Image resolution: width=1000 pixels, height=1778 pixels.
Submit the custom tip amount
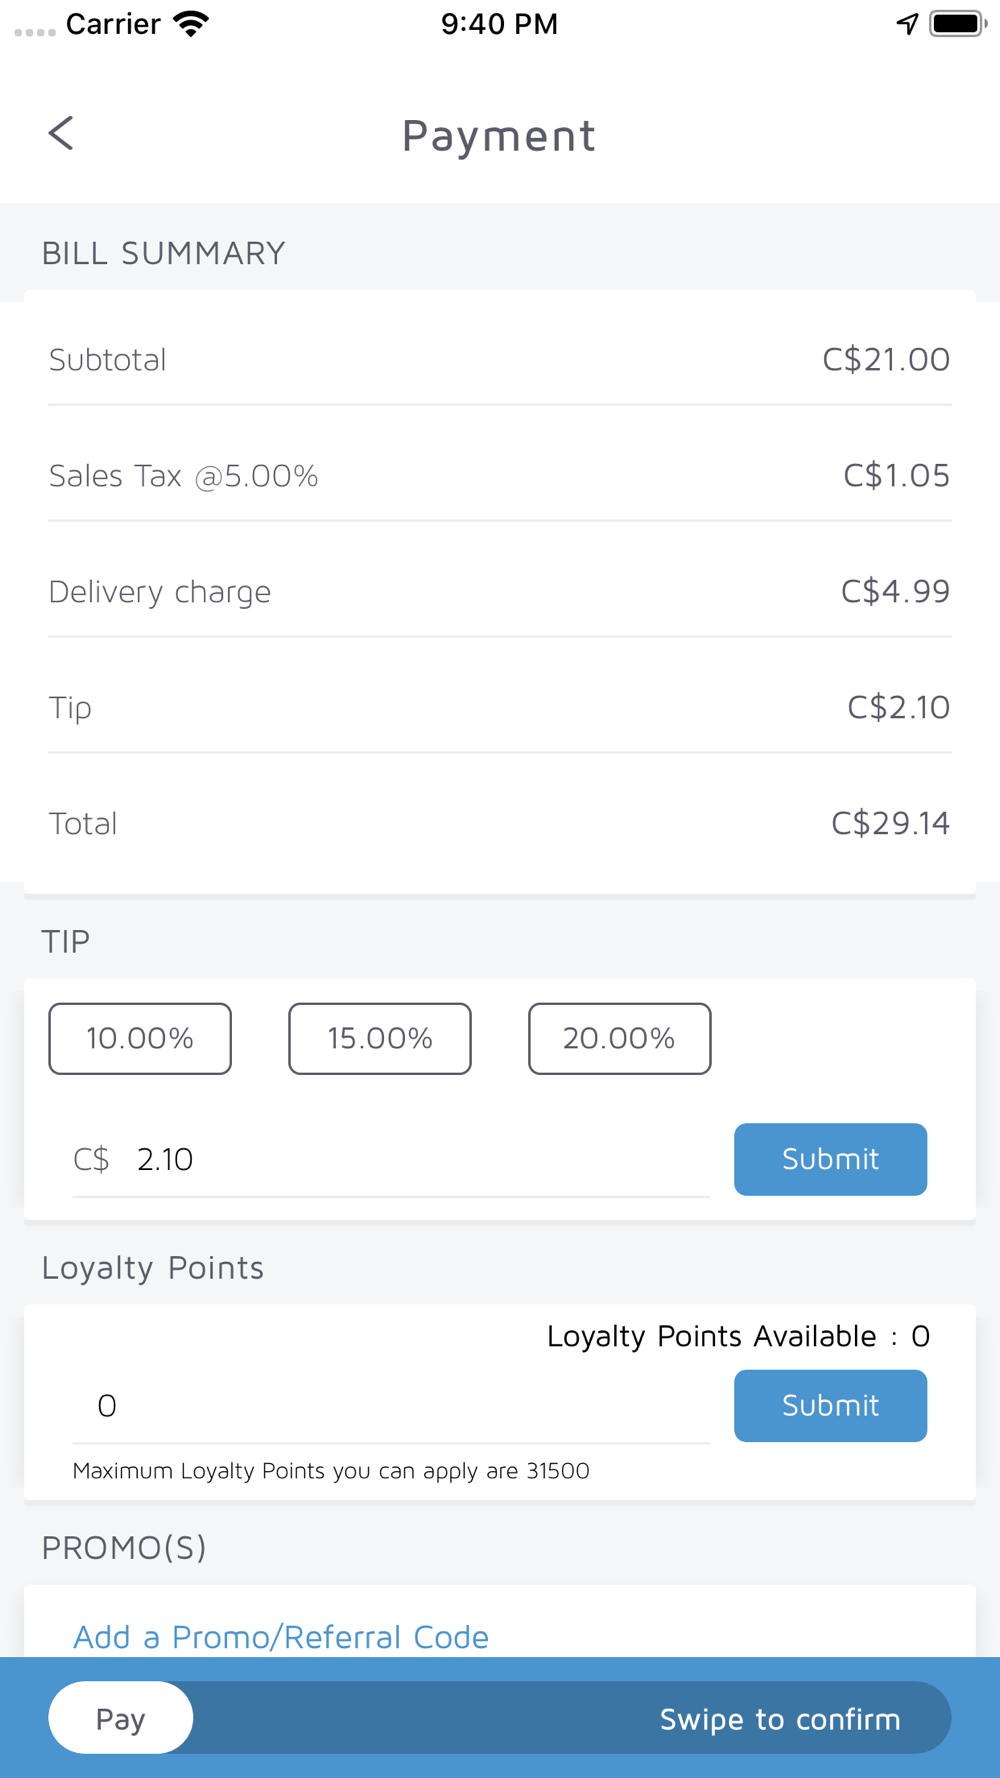coord(830,1159)
